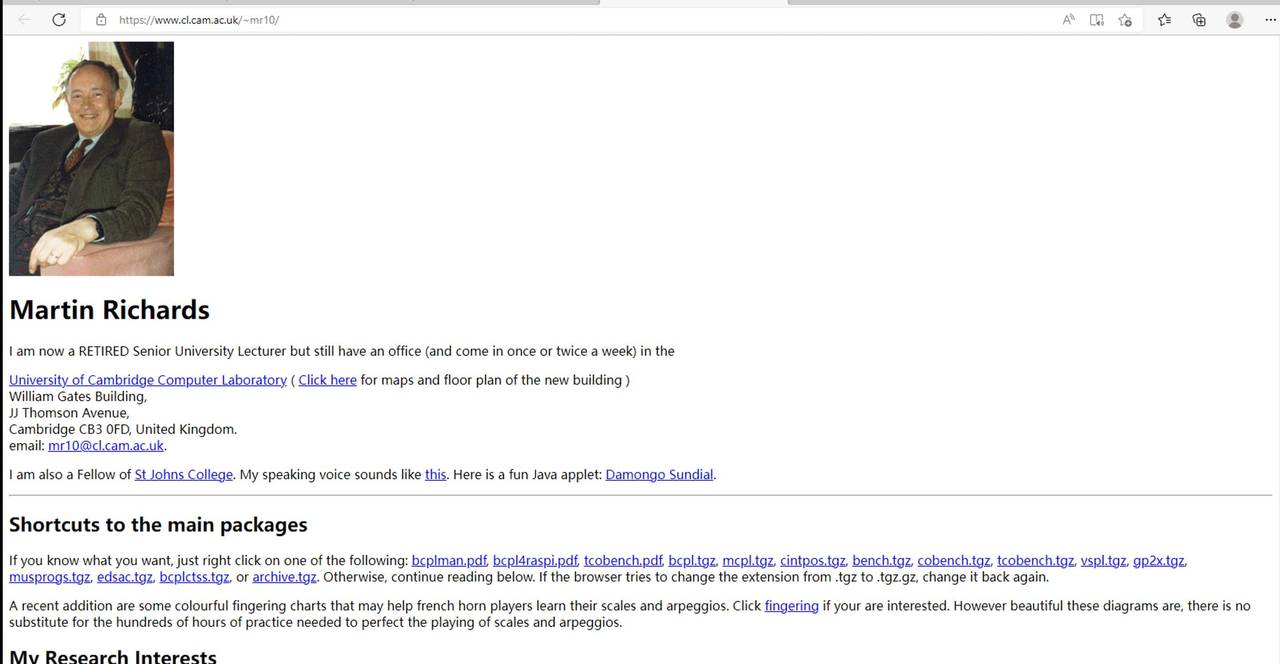Open Collections icon

coord(1199,19)
